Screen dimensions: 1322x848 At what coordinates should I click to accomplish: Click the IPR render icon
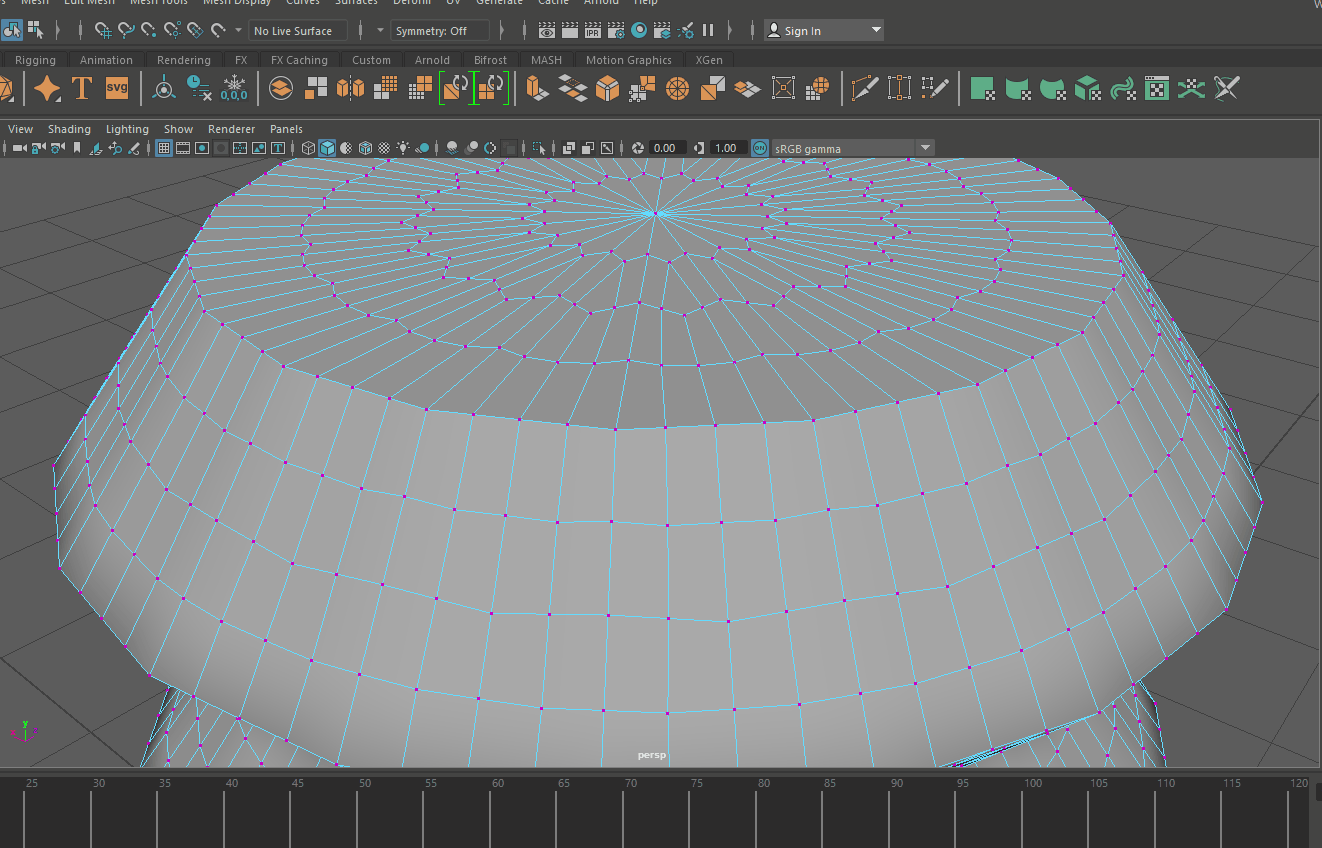click(x=593, y=31)
